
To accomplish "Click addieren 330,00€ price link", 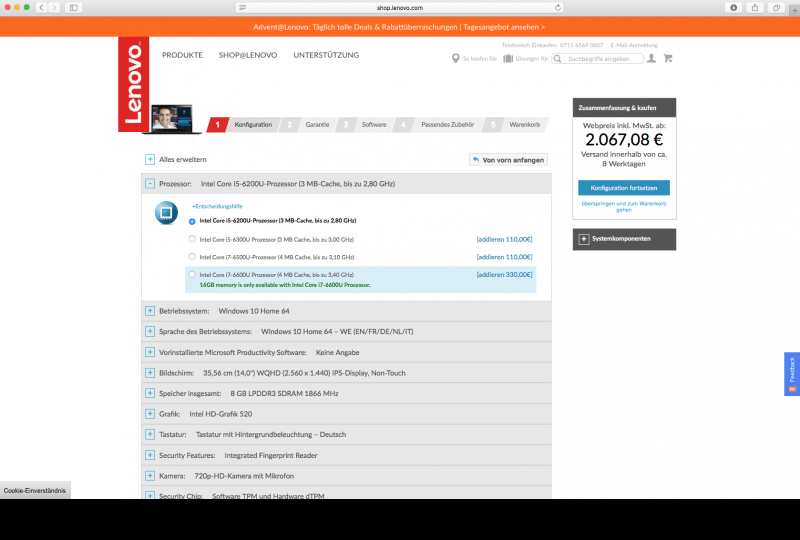I will pyautogui.click(x=504, y=275).
